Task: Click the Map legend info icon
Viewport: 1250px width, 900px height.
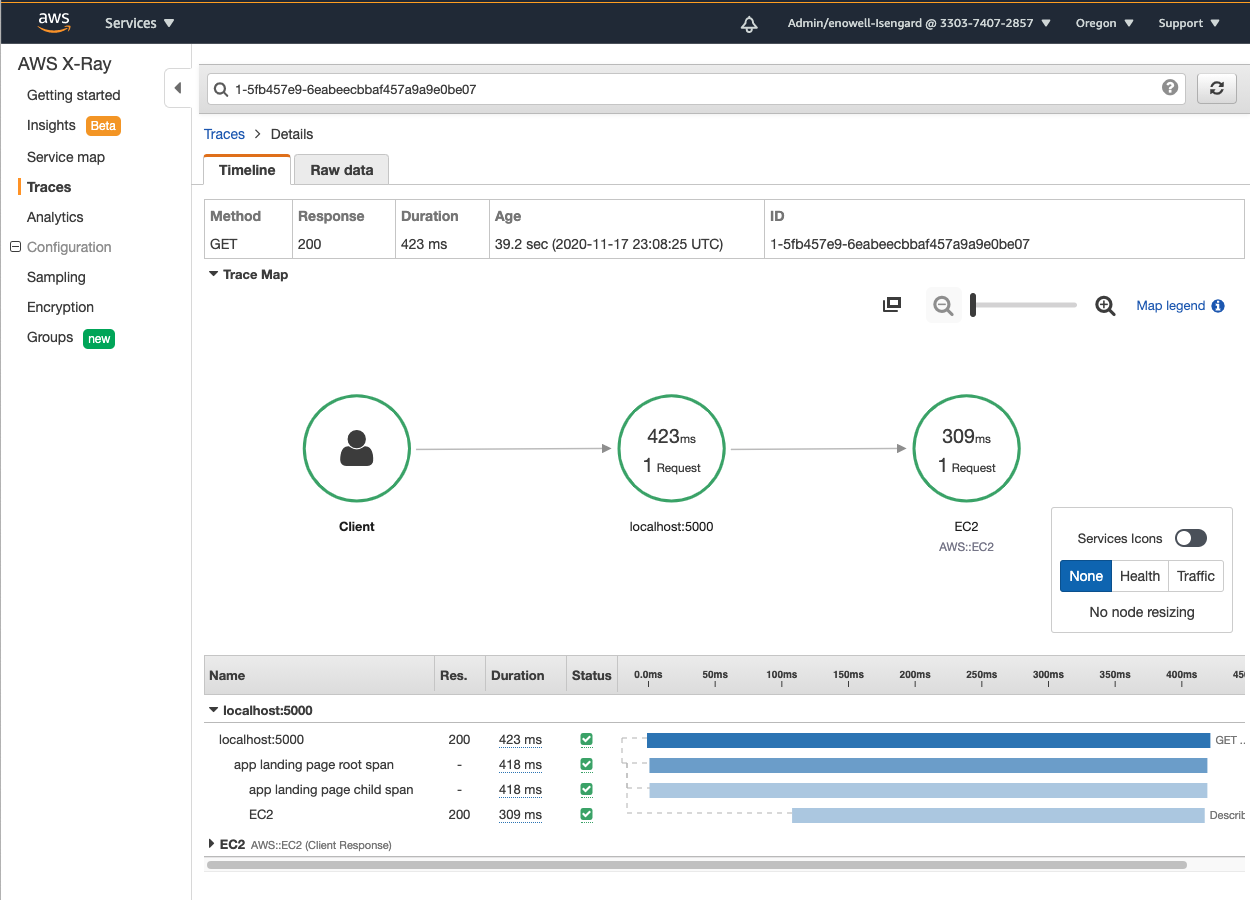Action: point(1218,306)
